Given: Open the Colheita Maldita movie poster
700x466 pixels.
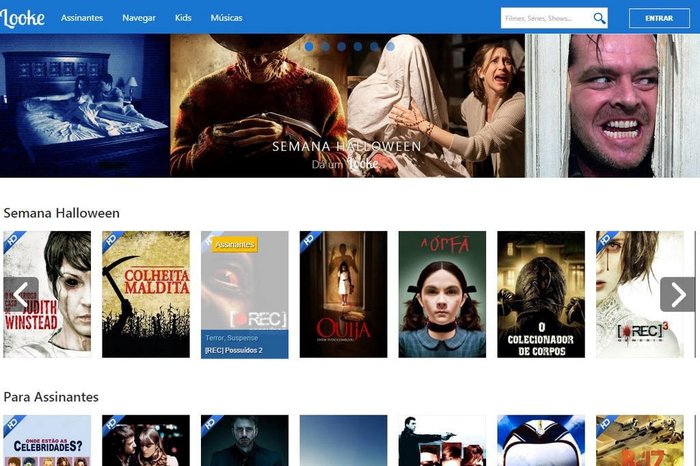Looking at the screenshot, I should (x=146, y=294).
